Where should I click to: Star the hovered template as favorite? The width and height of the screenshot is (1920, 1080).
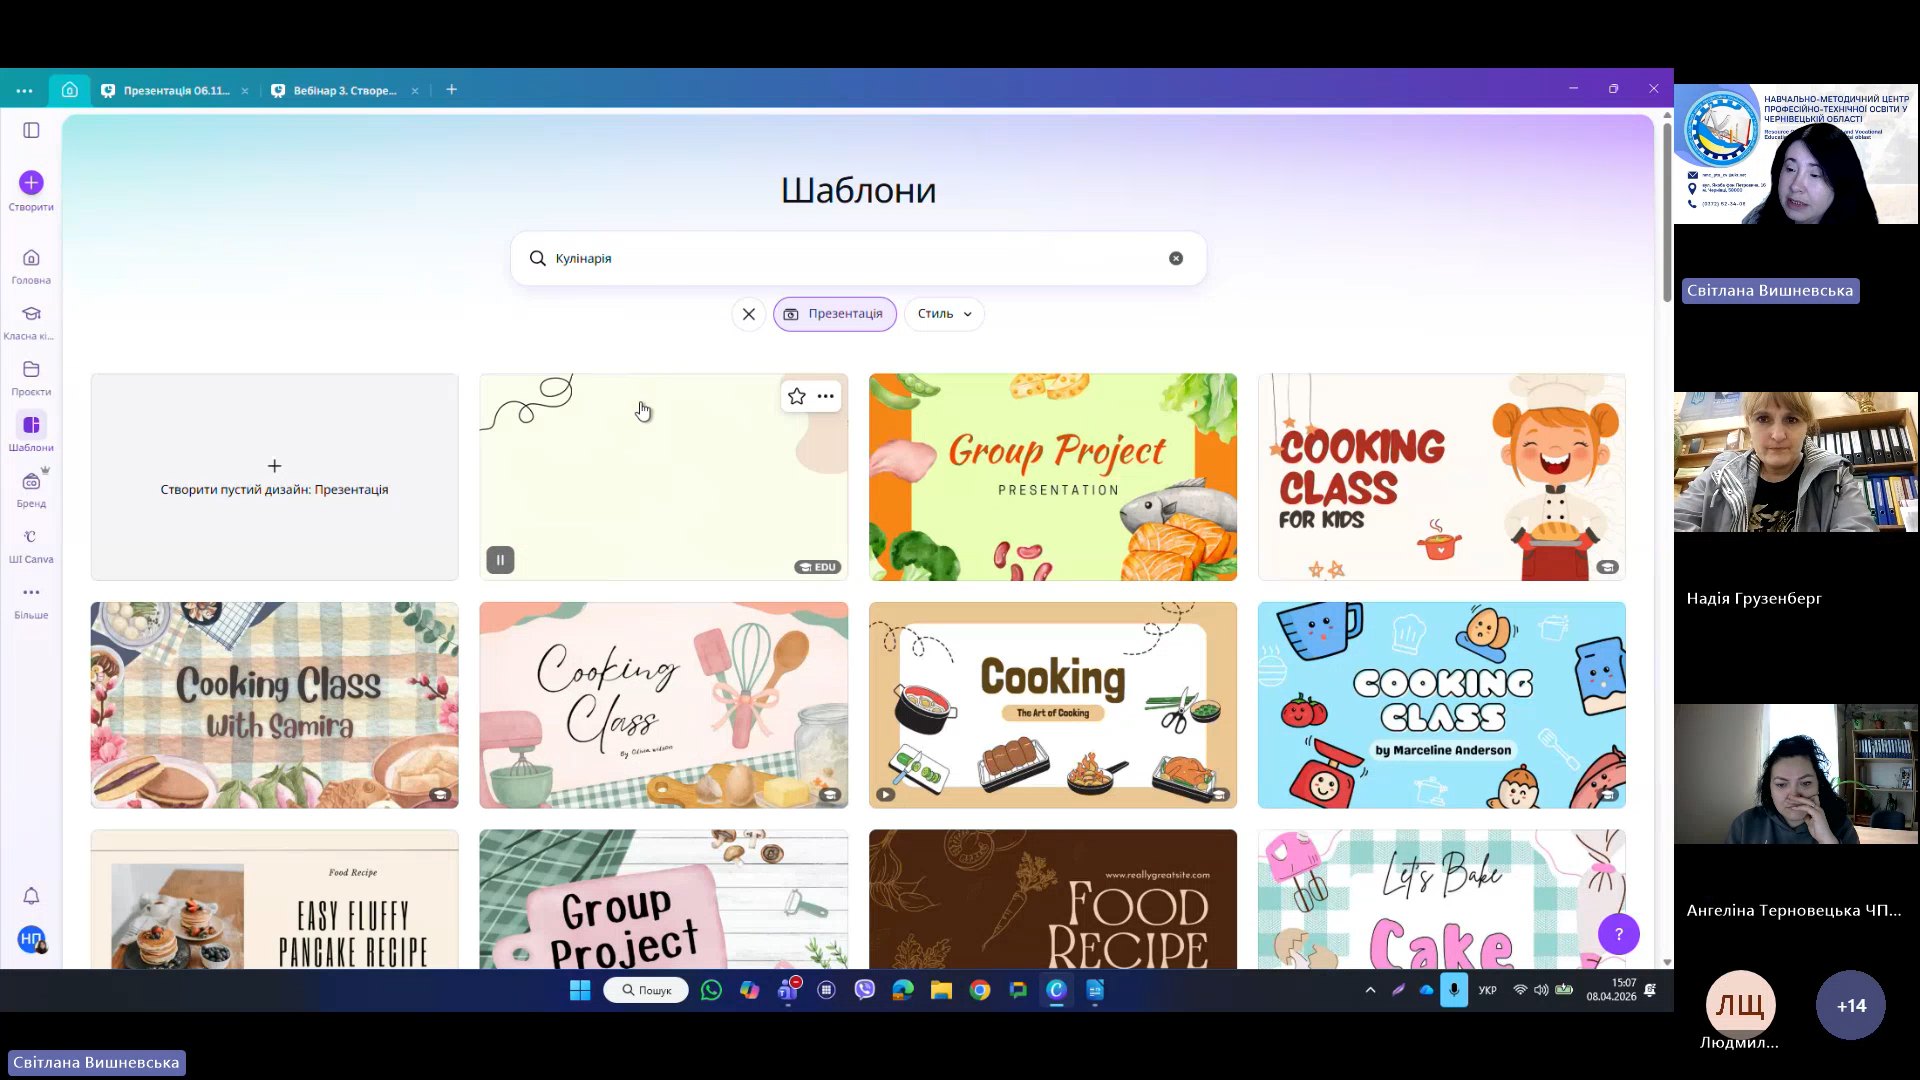(796, 396)
